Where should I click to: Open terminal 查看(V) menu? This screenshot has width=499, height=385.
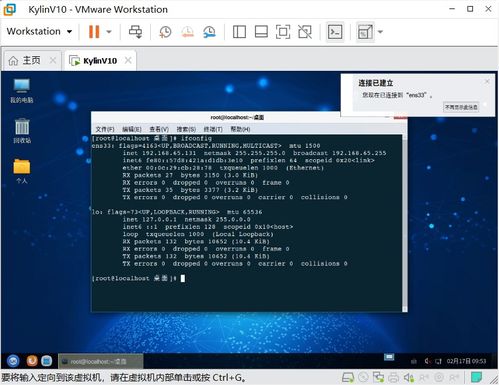coord(159,129)
